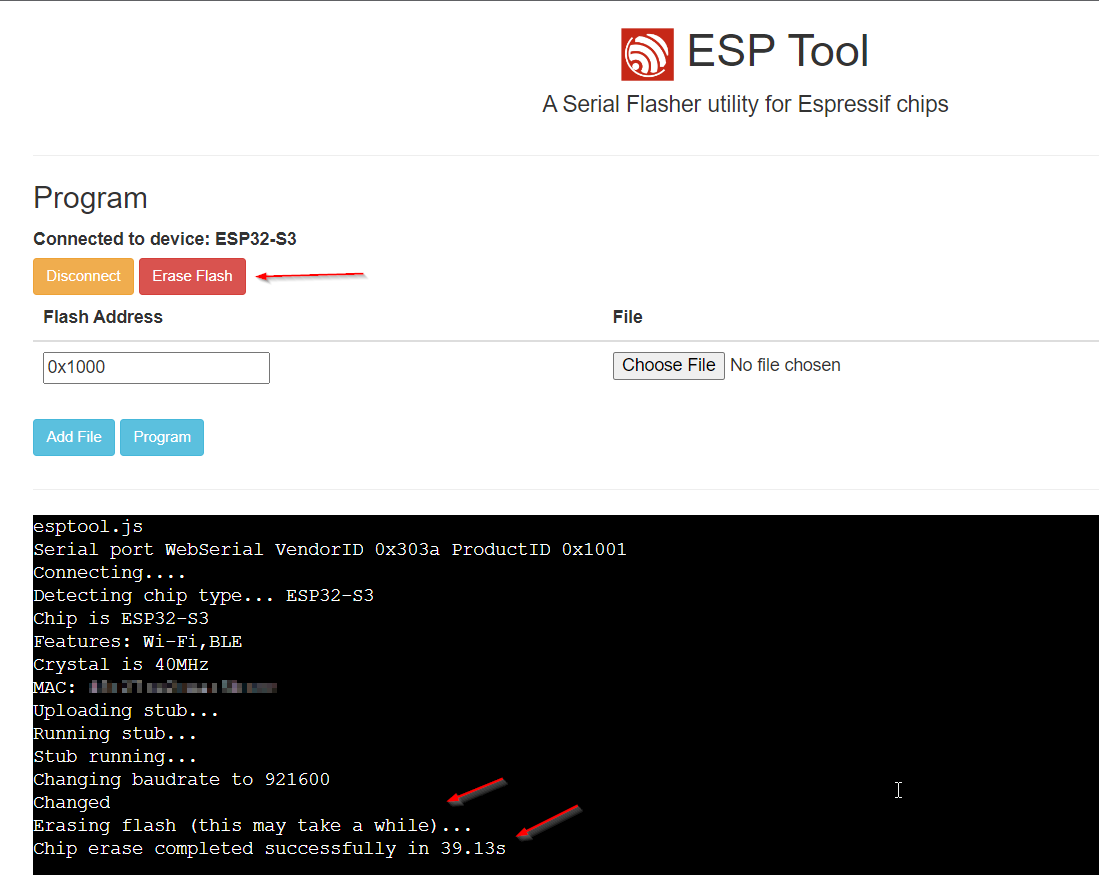Click the 'Stub running...' terminal line
The height and width of the screenshot is (875, 1099).
coord(115,757)
